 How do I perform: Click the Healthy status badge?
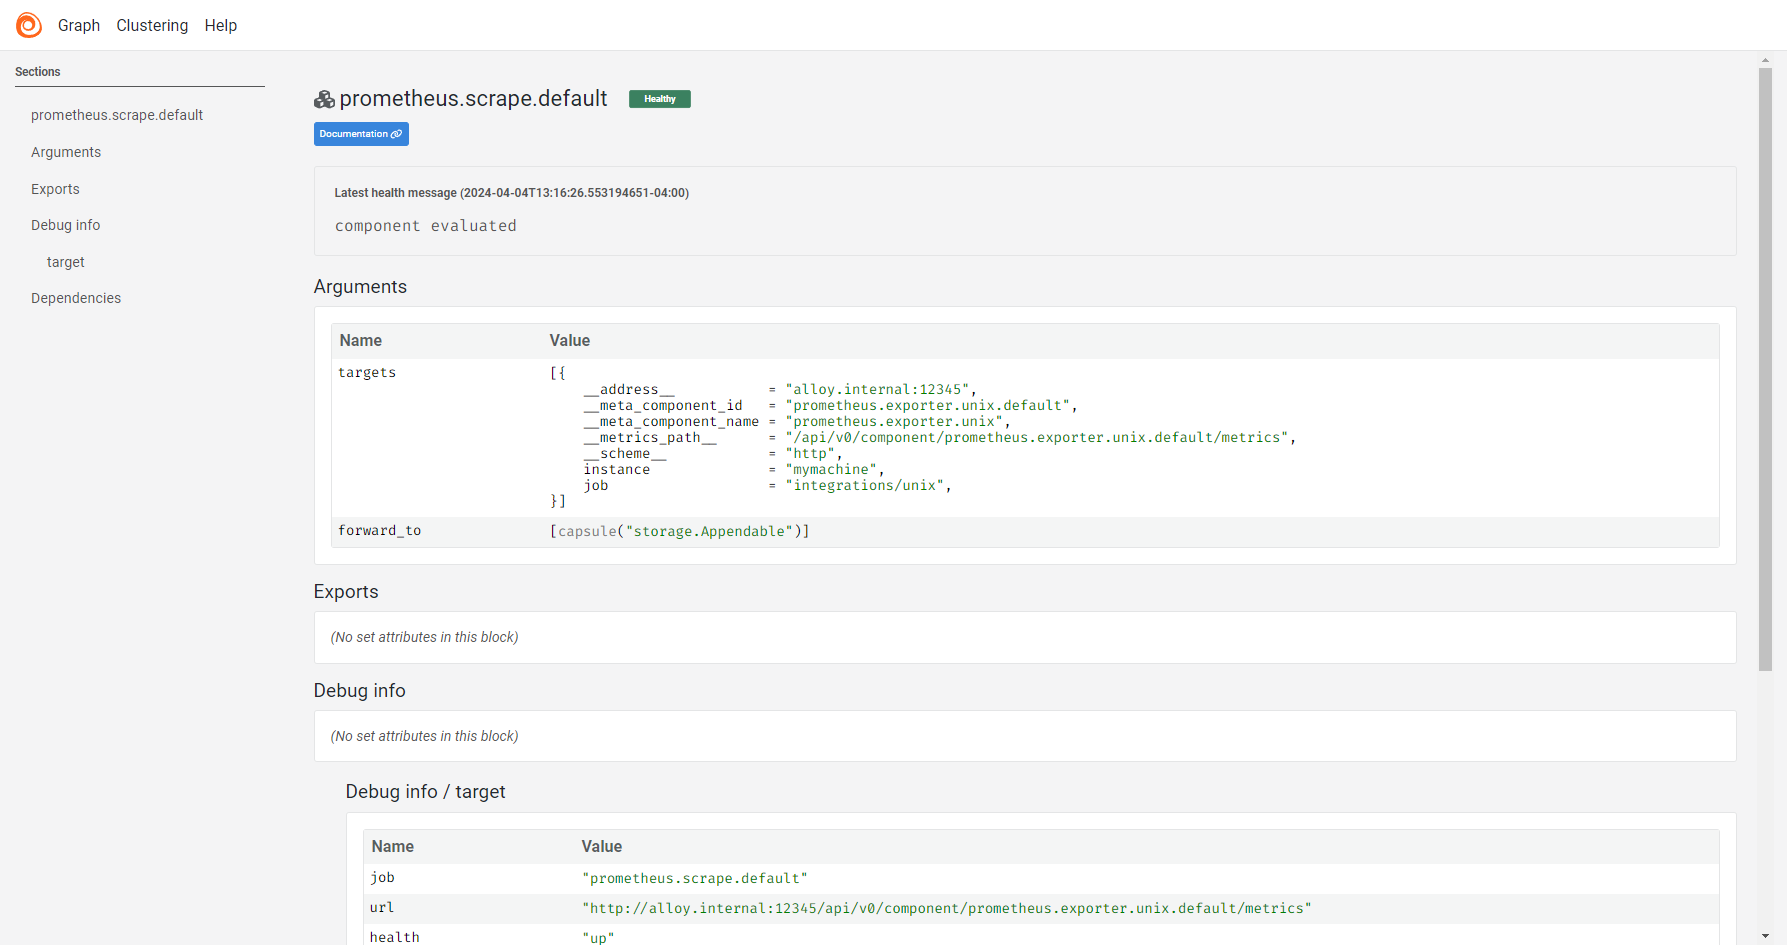659,98
